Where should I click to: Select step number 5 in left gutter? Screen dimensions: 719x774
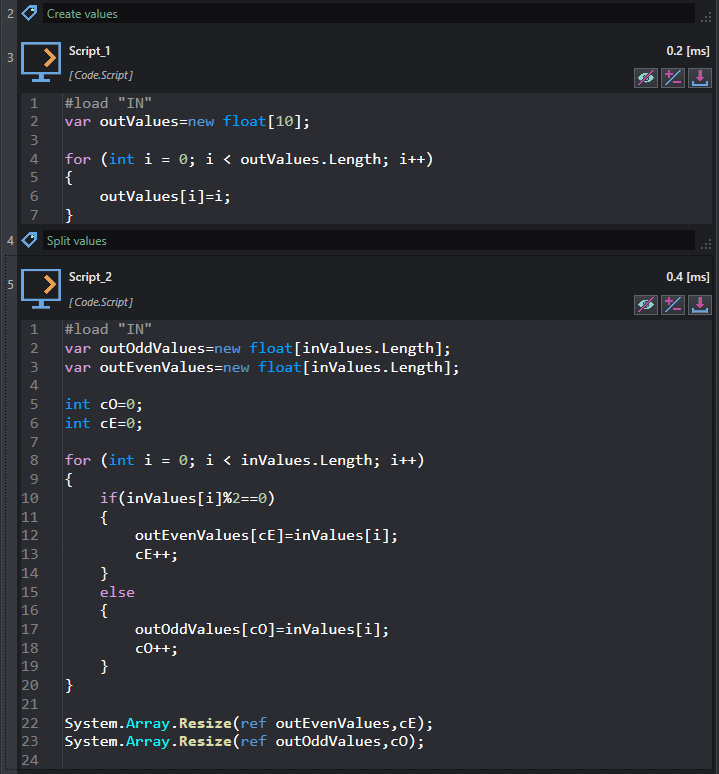point(10,284)
